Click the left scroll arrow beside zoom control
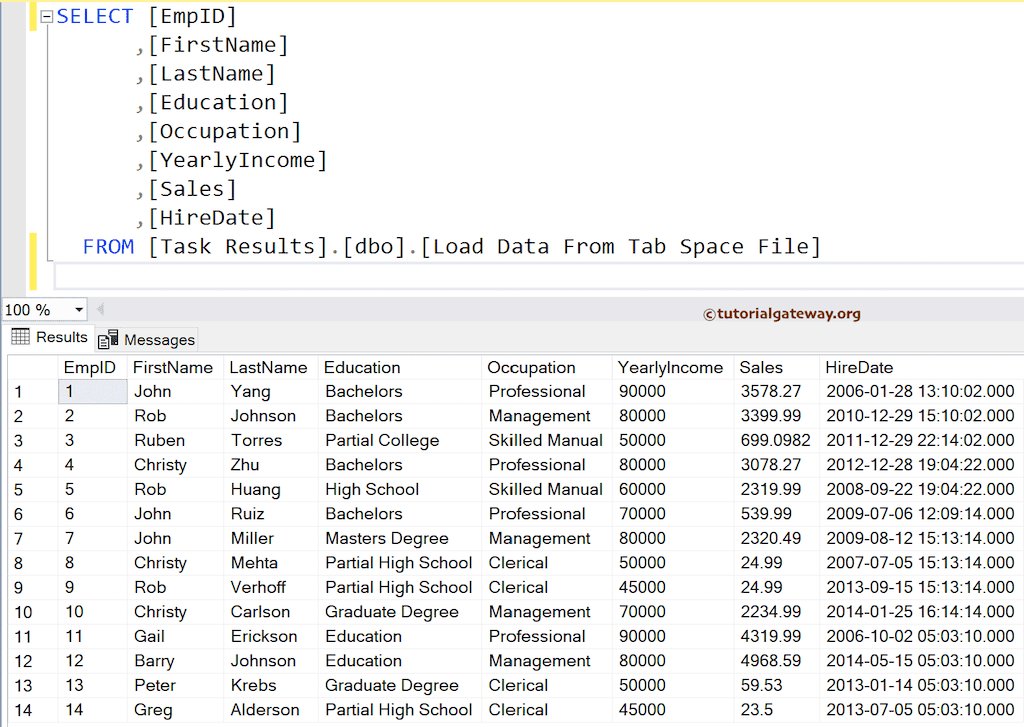This screenshot has width=1024, height=727. pyautogui.click(x=100, y=310)
